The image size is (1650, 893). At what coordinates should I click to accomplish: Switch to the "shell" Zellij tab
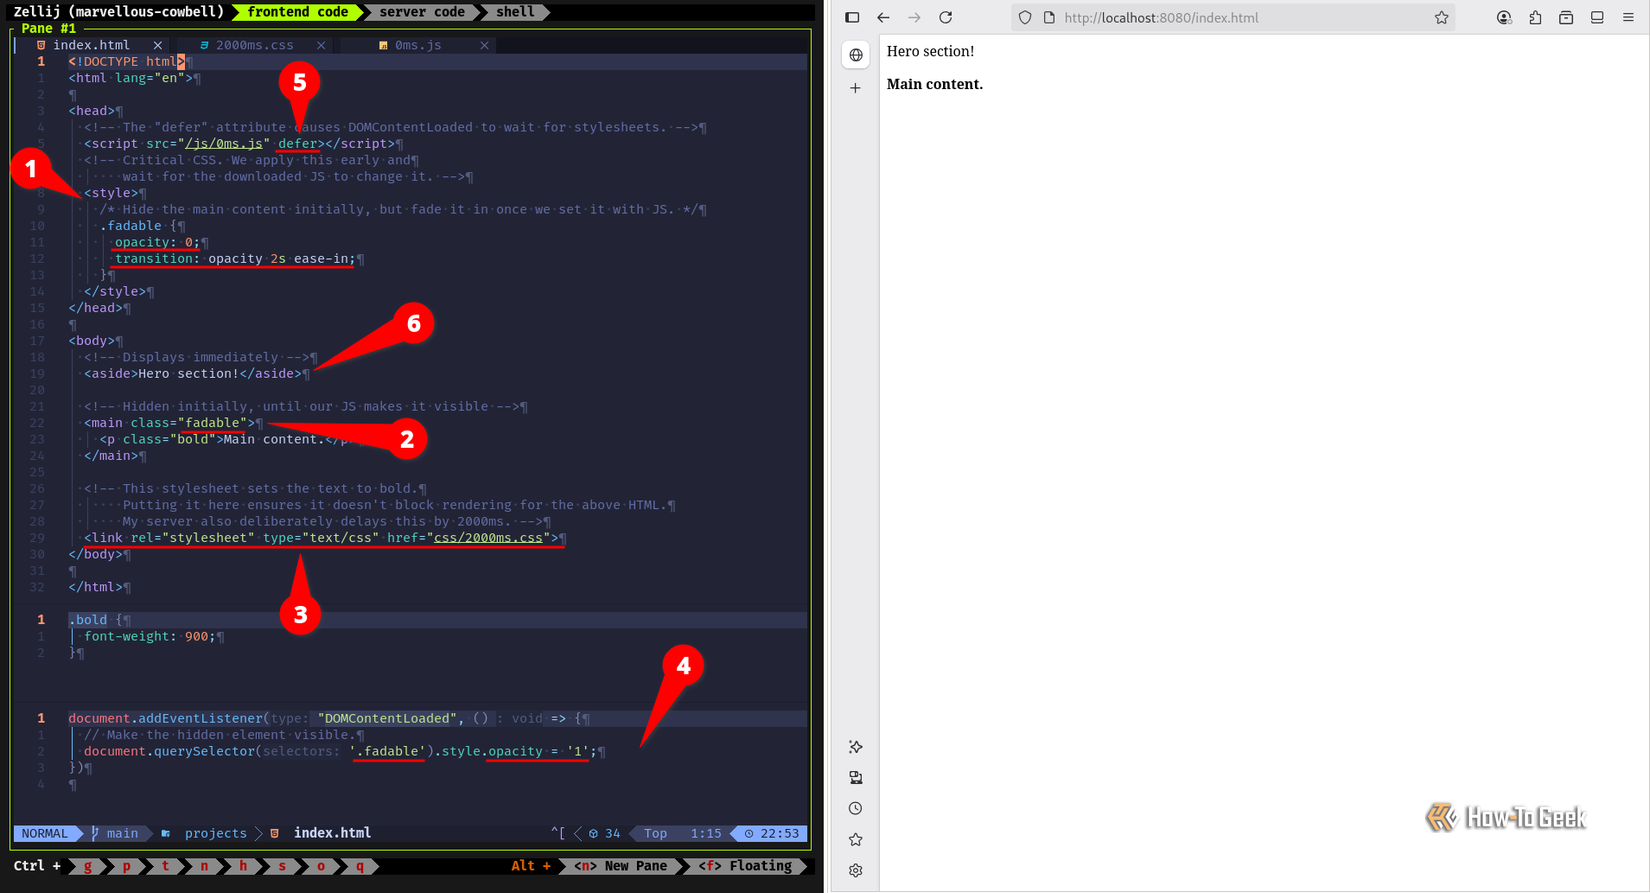pyautogui.click(x=515, y=12)
